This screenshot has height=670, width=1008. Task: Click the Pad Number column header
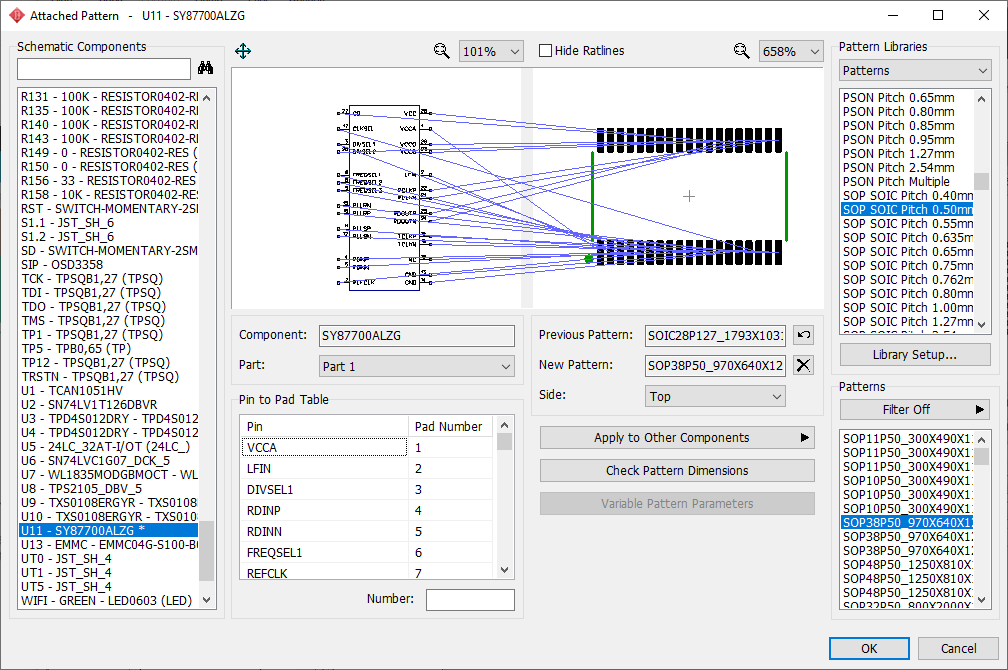click(x=451, y=426)
